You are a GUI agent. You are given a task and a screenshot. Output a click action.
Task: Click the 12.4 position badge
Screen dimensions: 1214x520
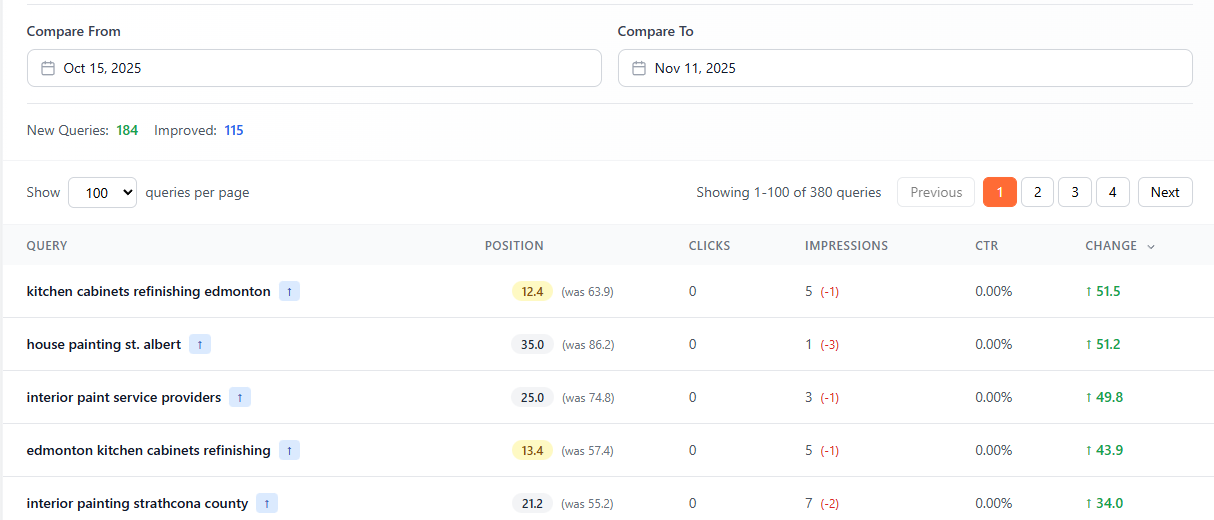click(x=532, y=291)
